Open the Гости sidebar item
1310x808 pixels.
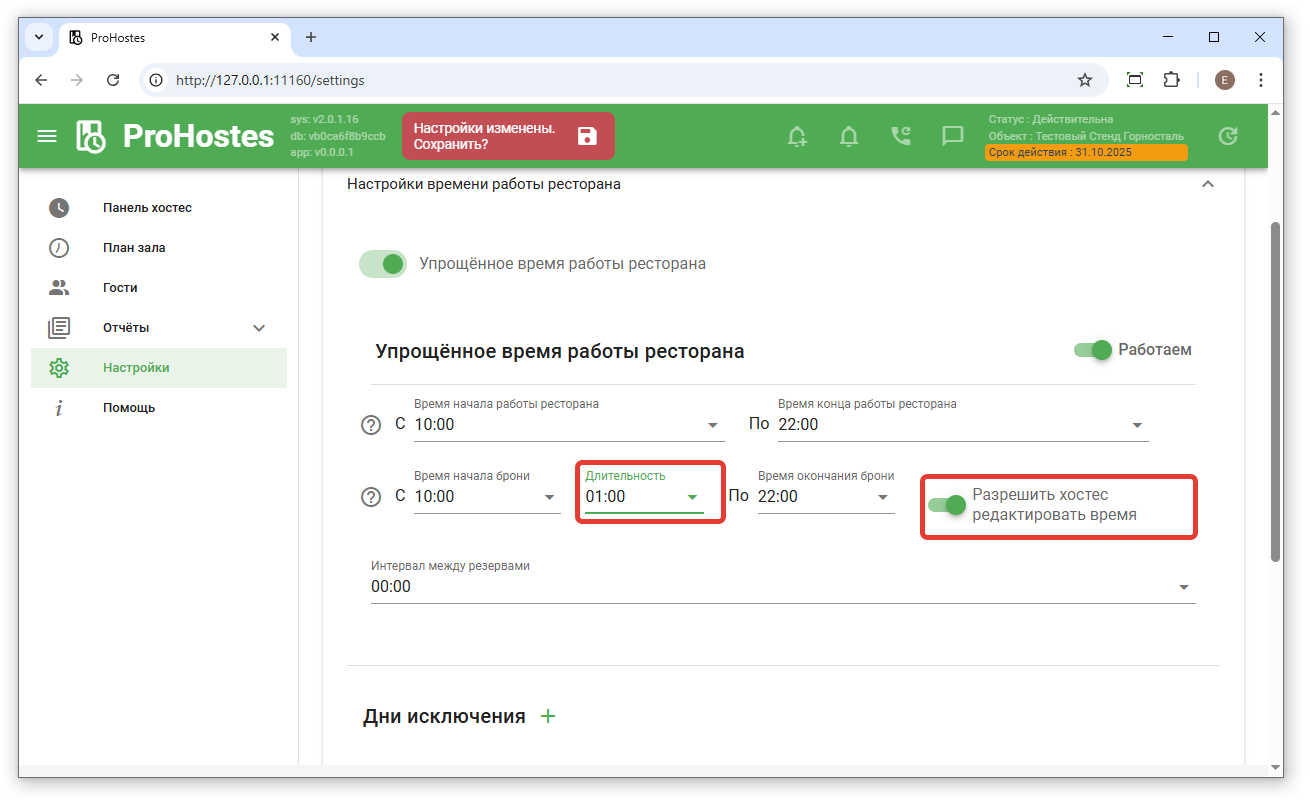(119, 288)
